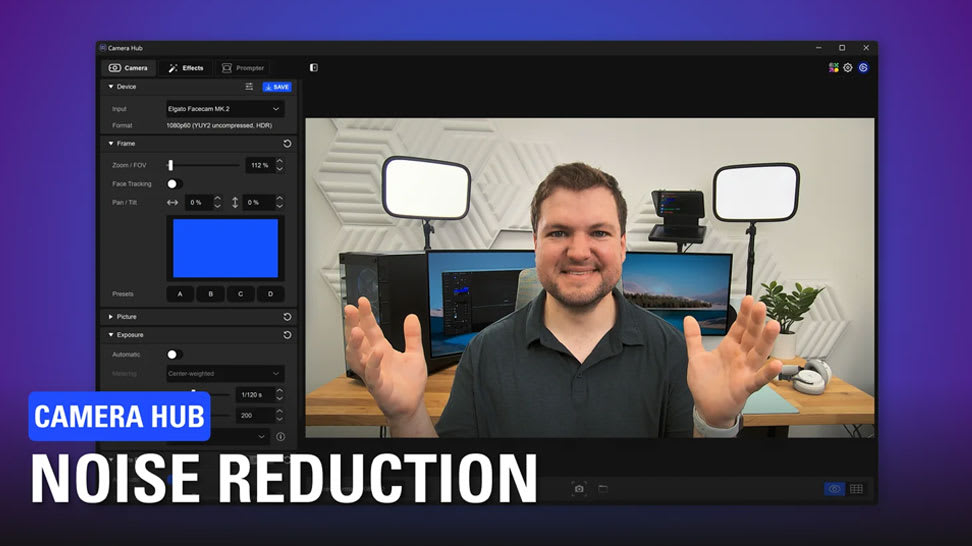Open the Effects tab
Viewport: 972px width, 546px height.
pyautogui.click(x=186, y=68)
